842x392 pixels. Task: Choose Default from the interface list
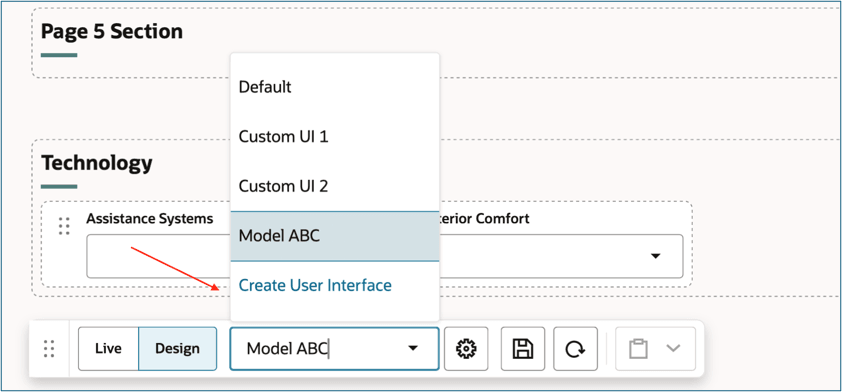point(335,87)
